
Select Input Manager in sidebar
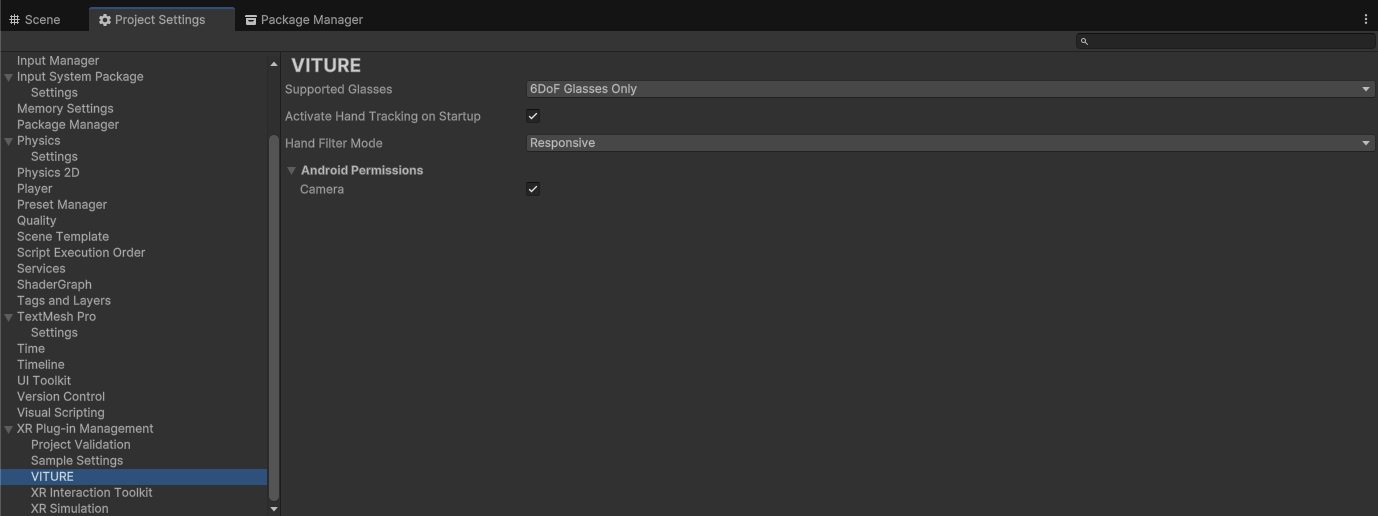tap(58, 61)
